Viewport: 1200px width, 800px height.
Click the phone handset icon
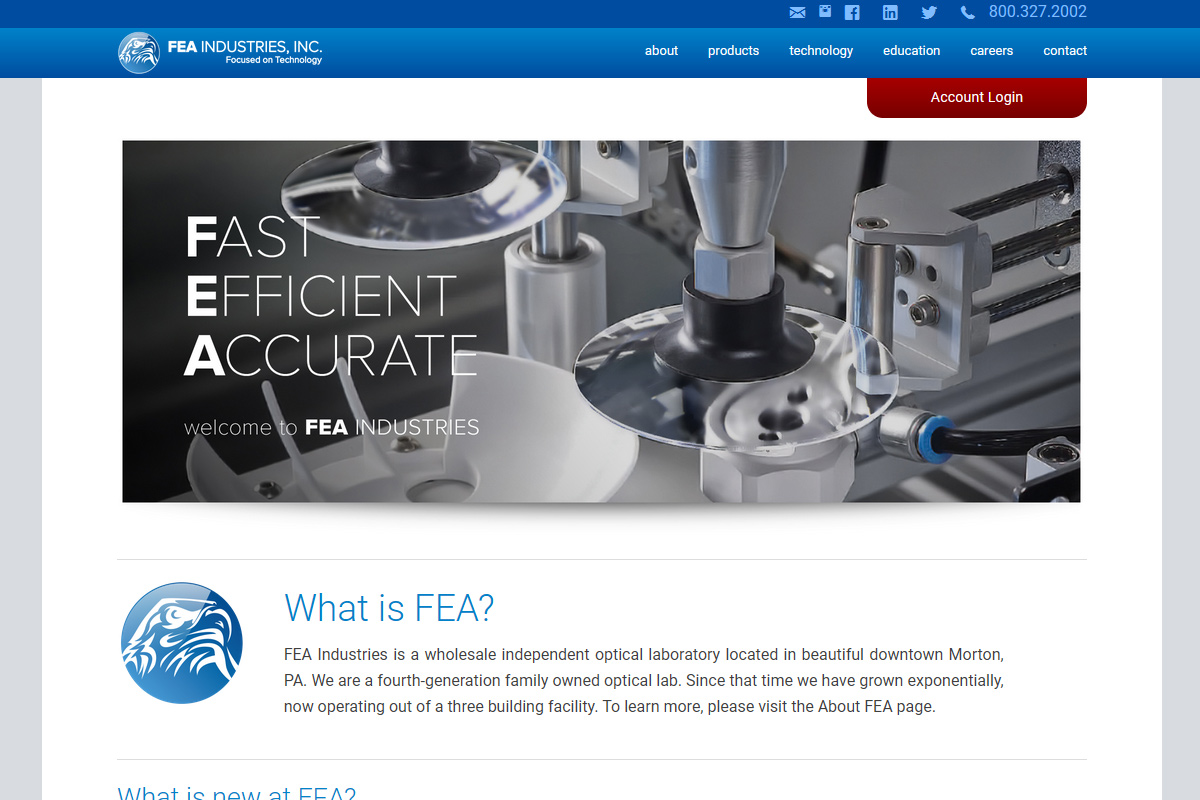967,12
